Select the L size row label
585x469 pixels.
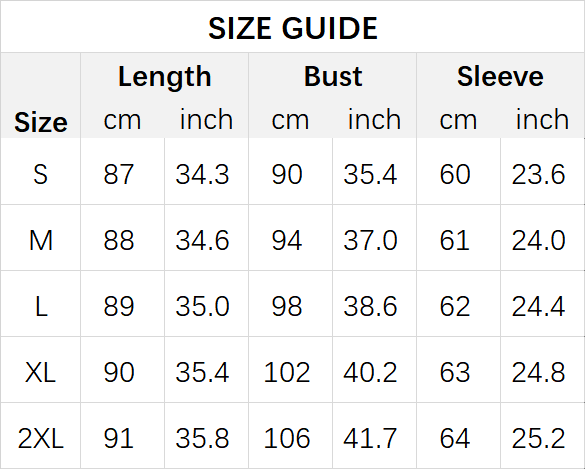[x=41, y=306]
